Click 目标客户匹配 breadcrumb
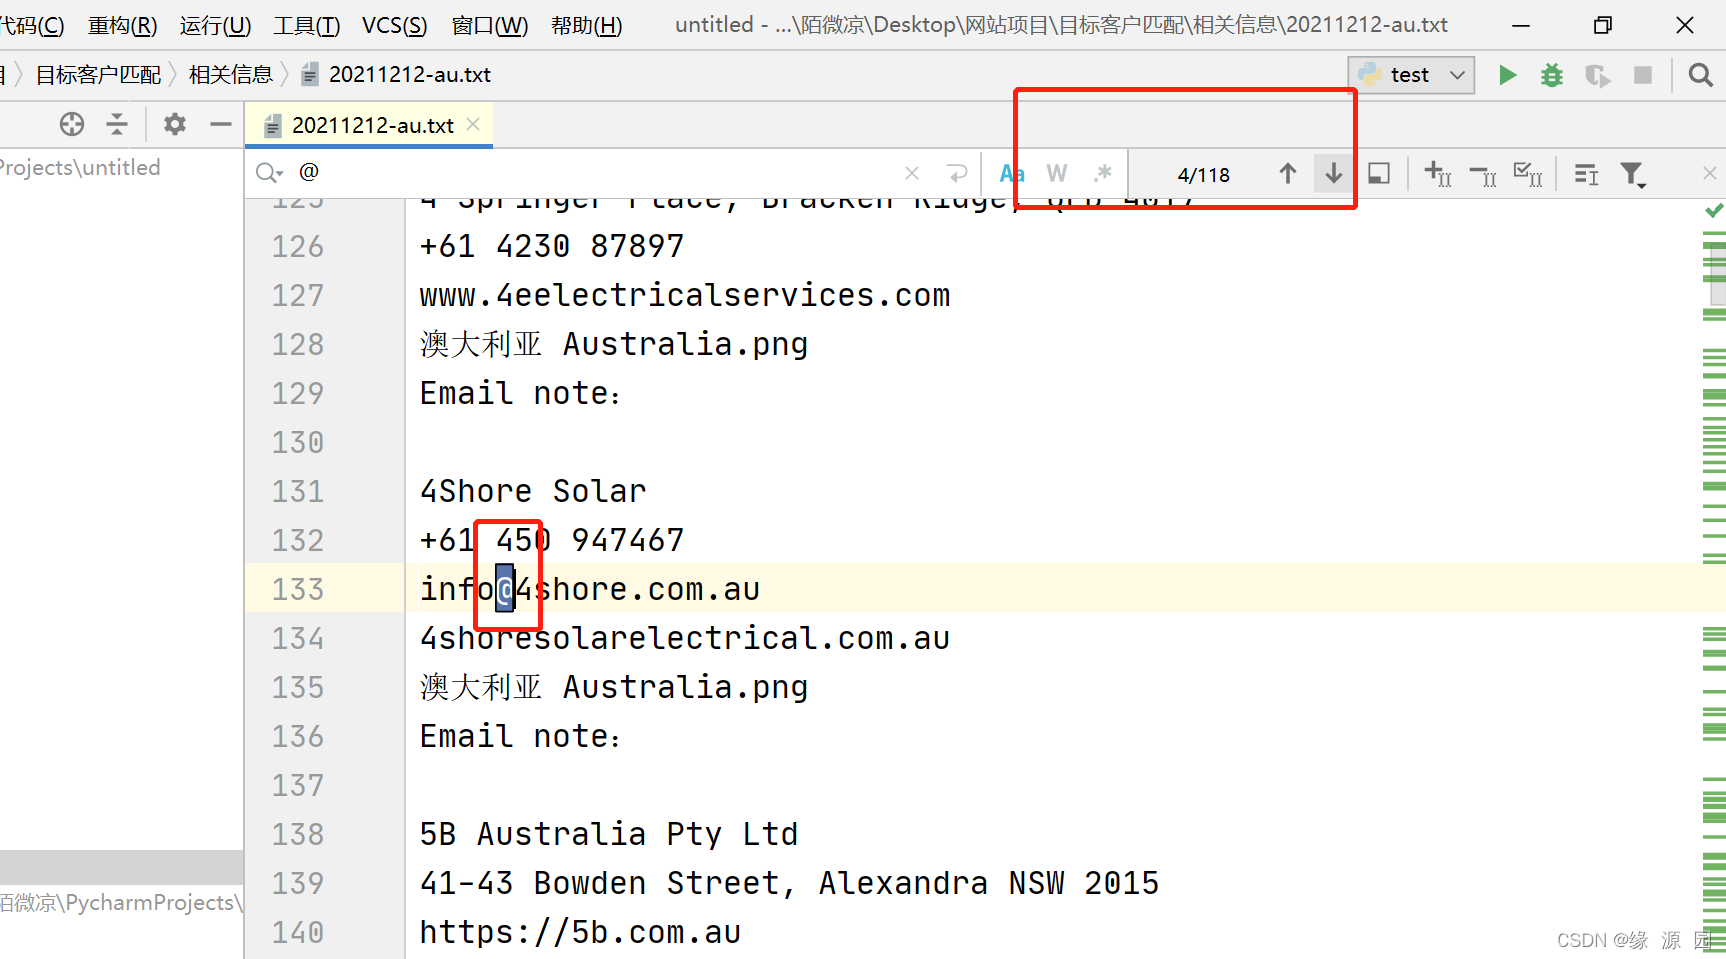This screenshot has height=959, width=1726. [x=98, y=75]
